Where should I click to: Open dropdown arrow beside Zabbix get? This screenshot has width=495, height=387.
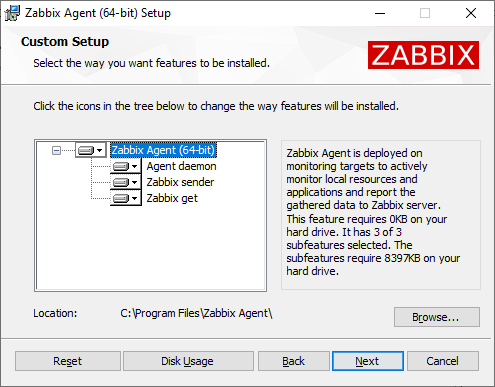tap(134, 198)
